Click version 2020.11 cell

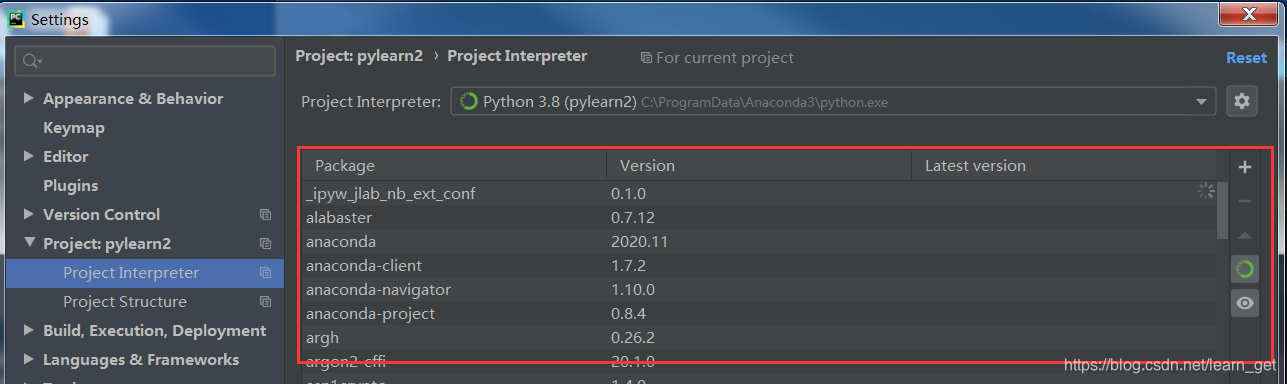coord(640,241)
